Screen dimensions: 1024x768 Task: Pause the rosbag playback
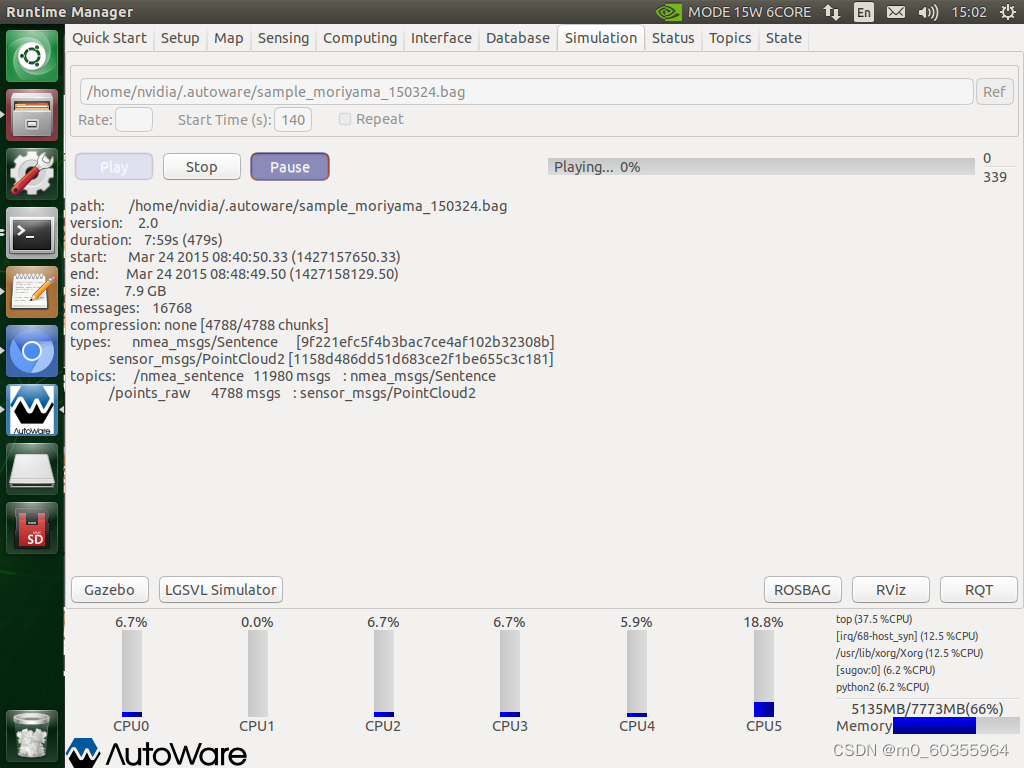[x=290, y=167]
